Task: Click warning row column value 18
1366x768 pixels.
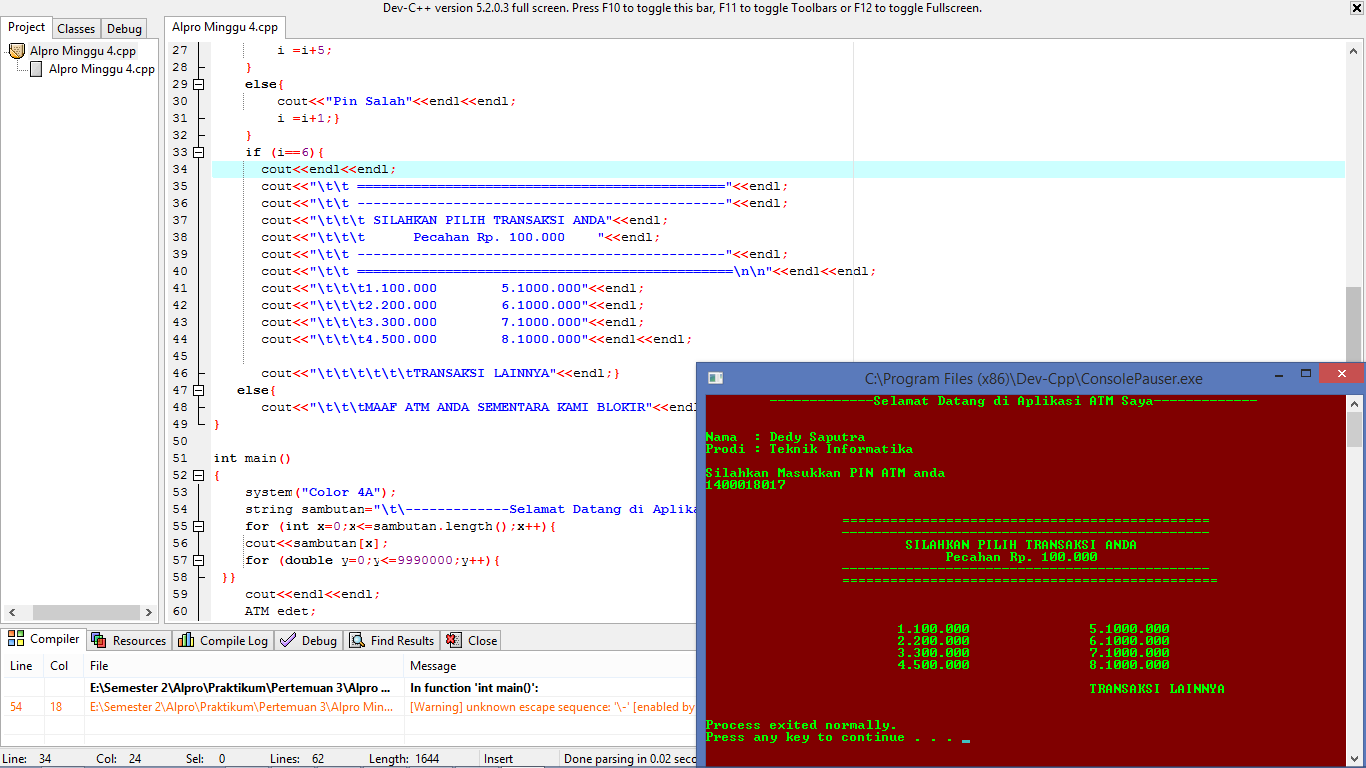Action: pos(57,707)
